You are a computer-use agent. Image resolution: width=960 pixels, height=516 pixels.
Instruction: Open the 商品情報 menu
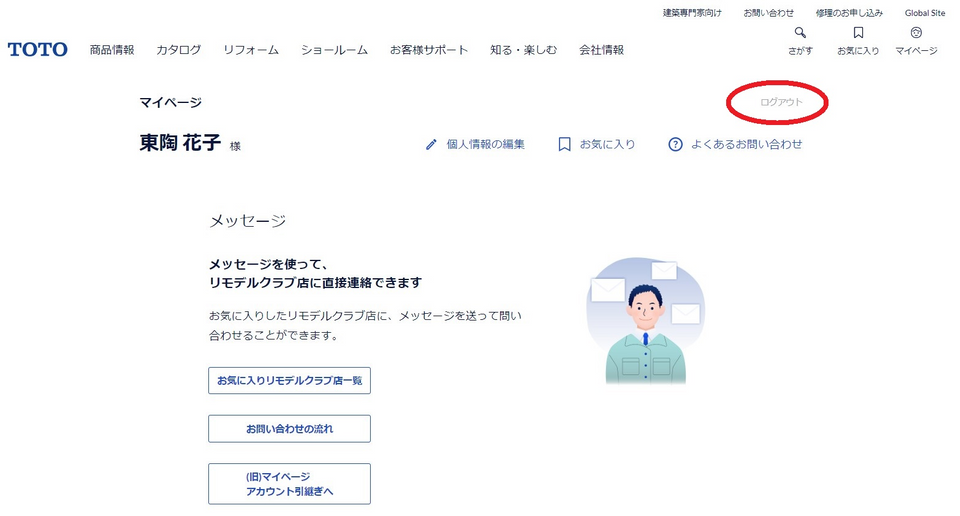[x=111, y=50]
